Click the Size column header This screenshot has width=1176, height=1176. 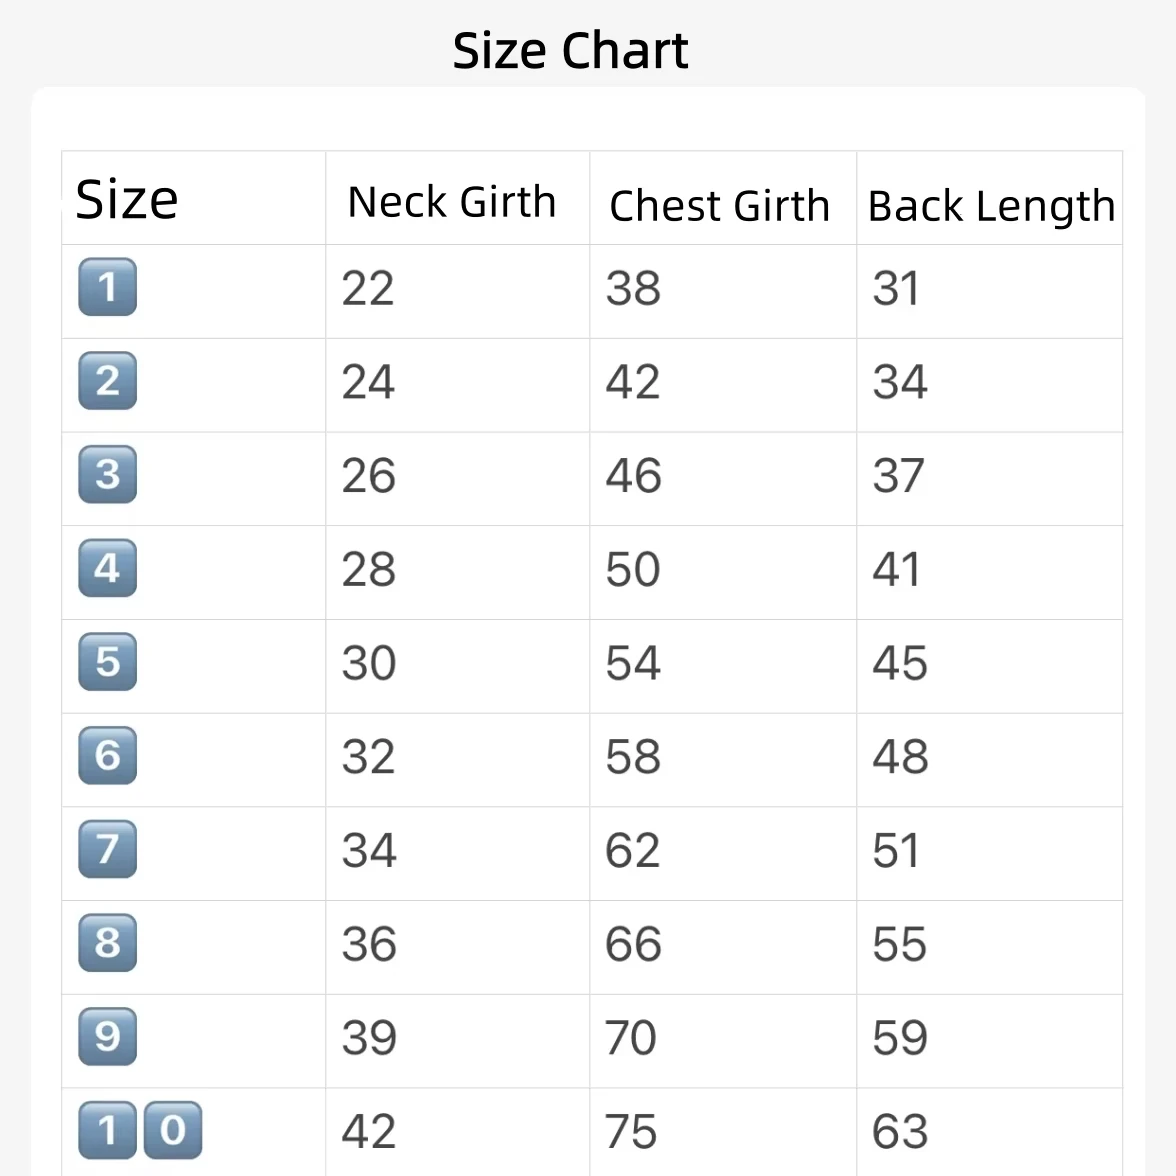click(x=127, y=200)
